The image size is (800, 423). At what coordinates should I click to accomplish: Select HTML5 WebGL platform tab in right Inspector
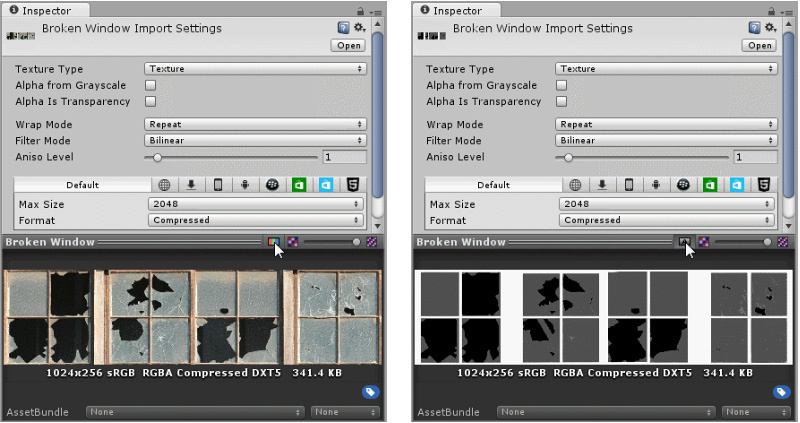tap(764, 185)
